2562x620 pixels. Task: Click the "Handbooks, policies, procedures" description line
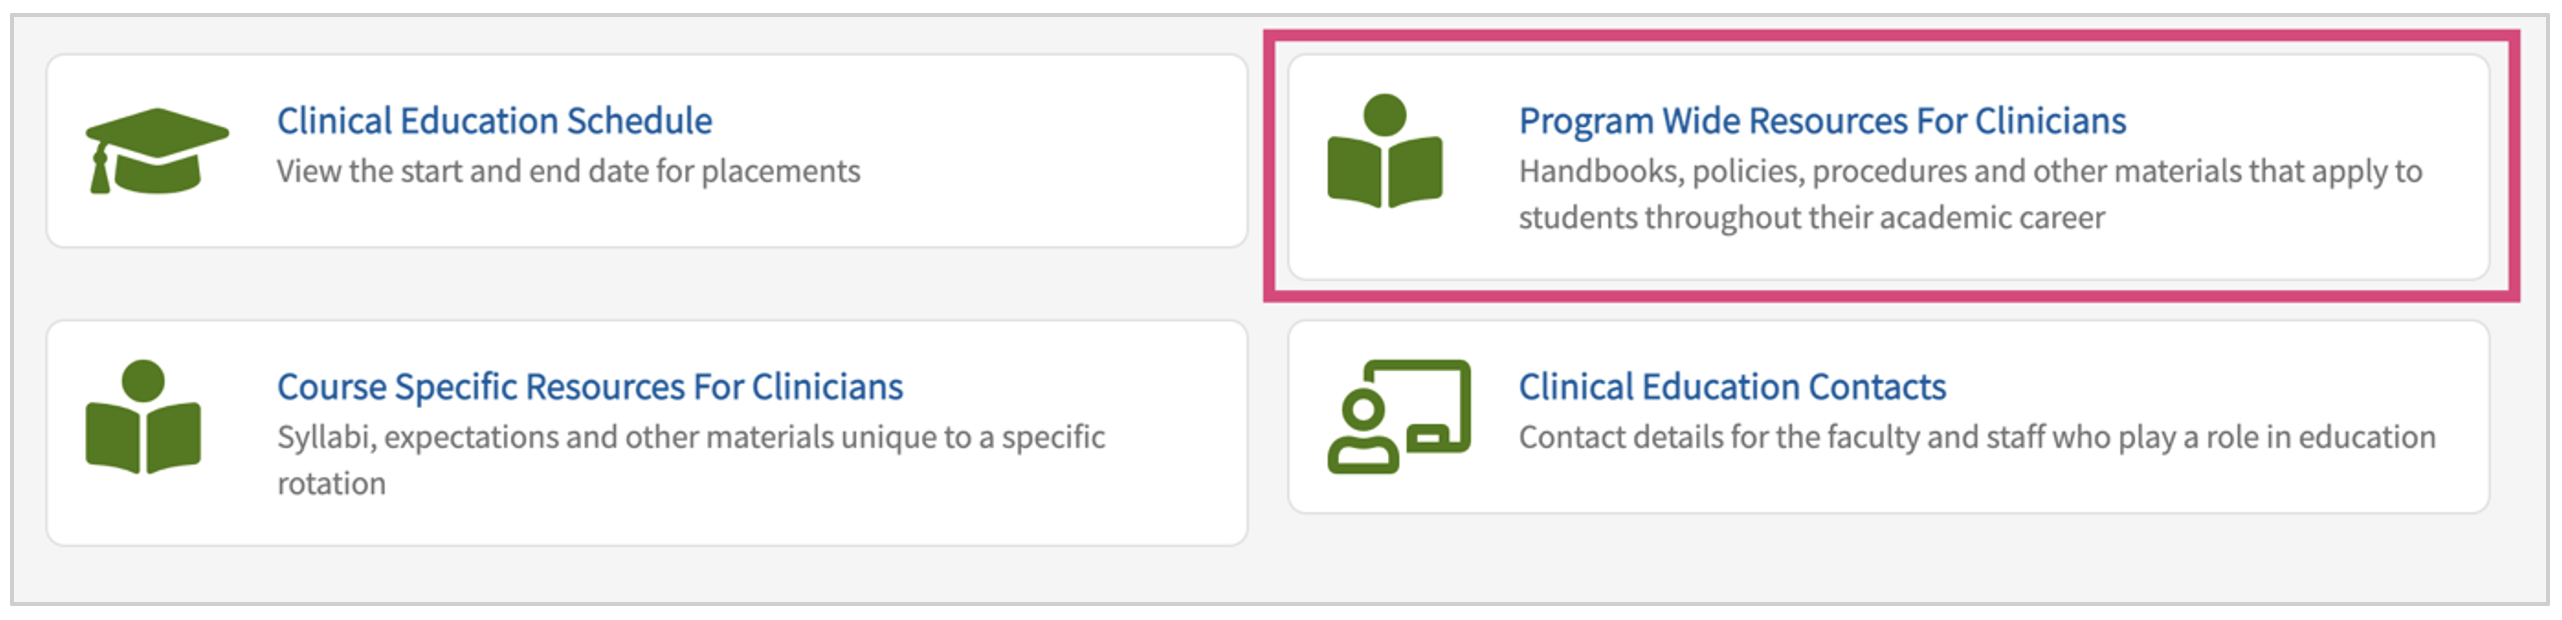point(1969,172)
